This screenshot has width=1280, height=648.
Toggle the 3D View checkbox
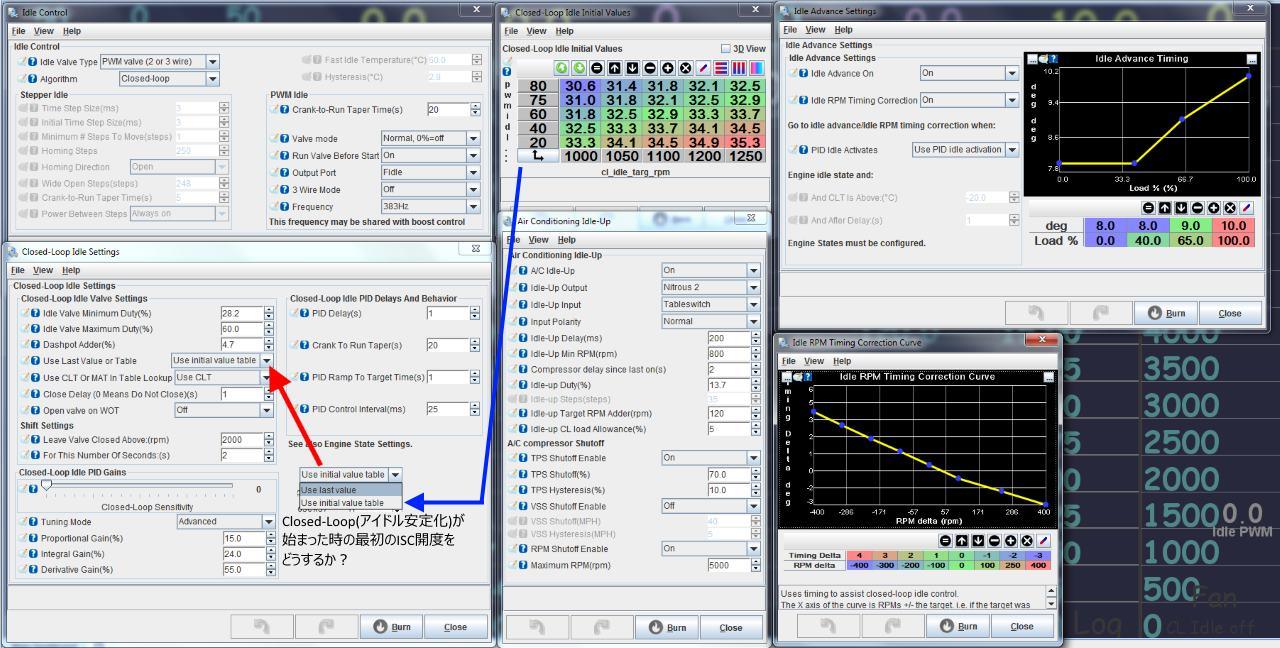(726, 48)
